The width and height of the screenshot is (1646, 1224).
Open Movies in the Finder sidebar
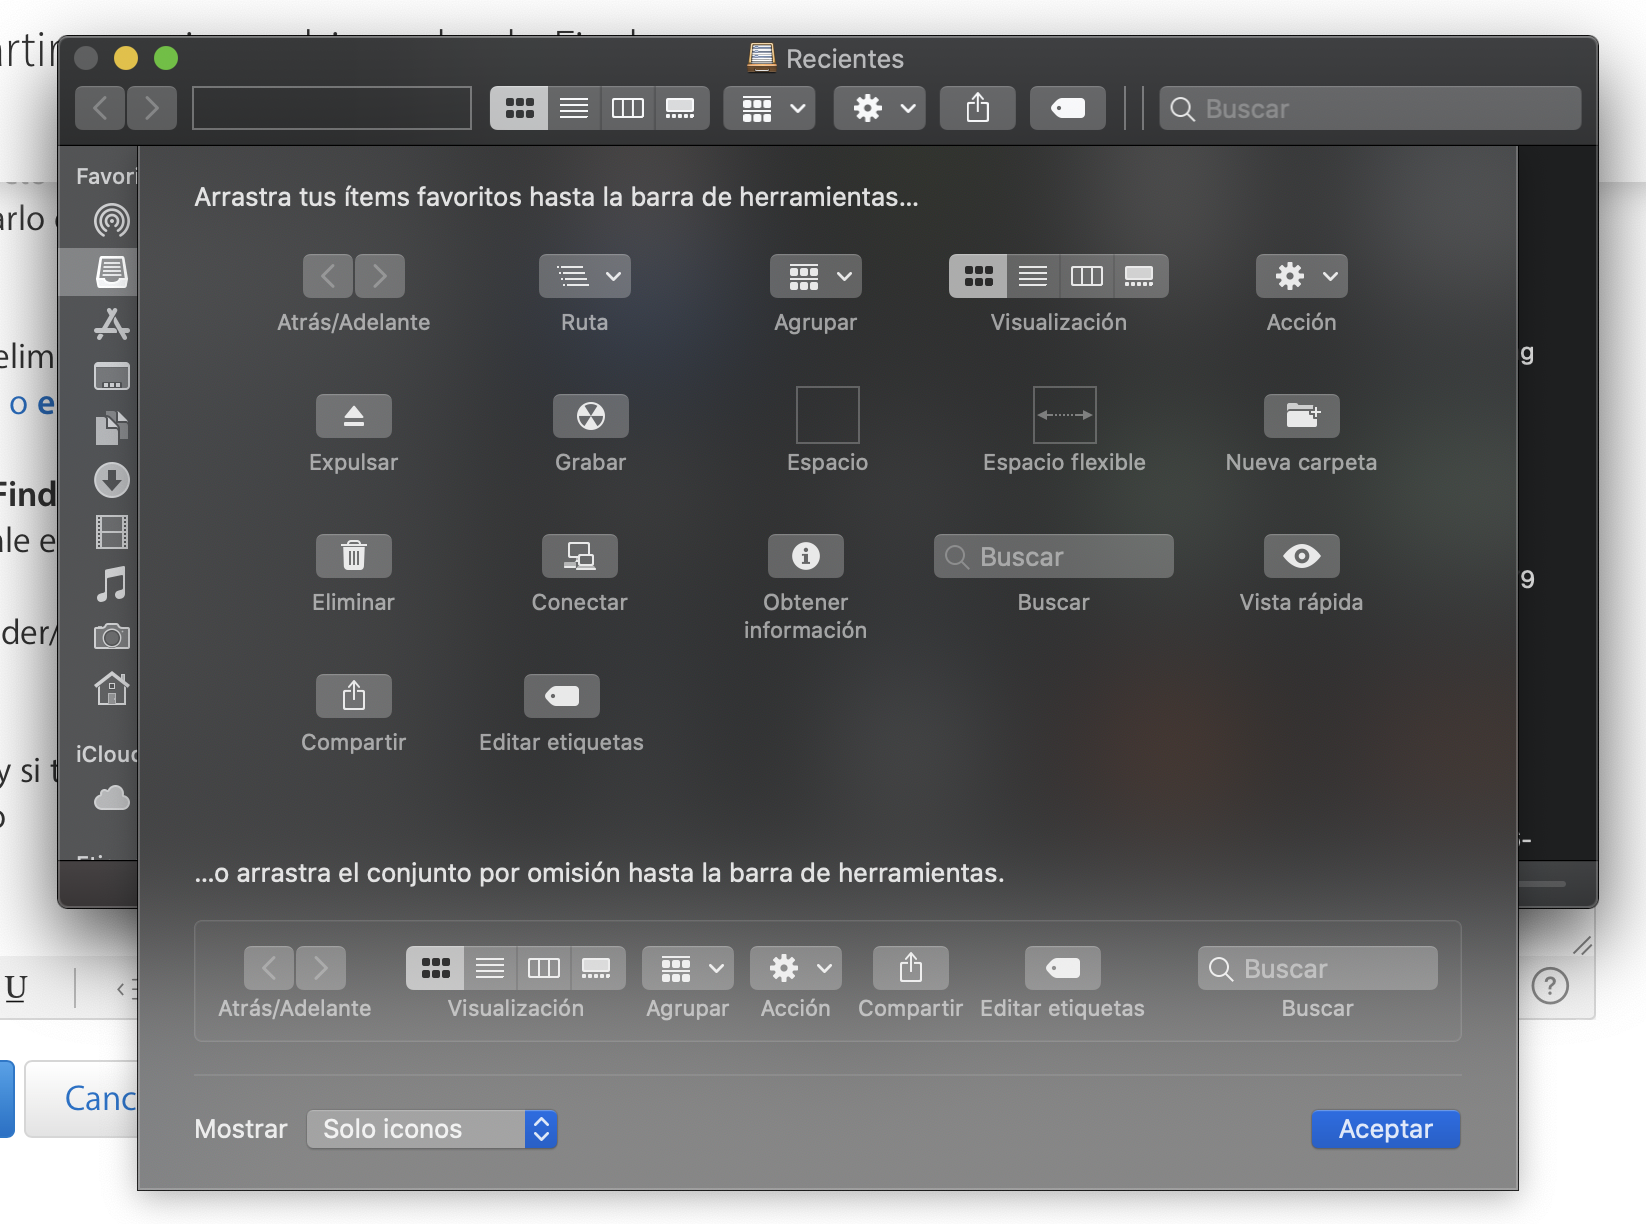tap(111, 532)
